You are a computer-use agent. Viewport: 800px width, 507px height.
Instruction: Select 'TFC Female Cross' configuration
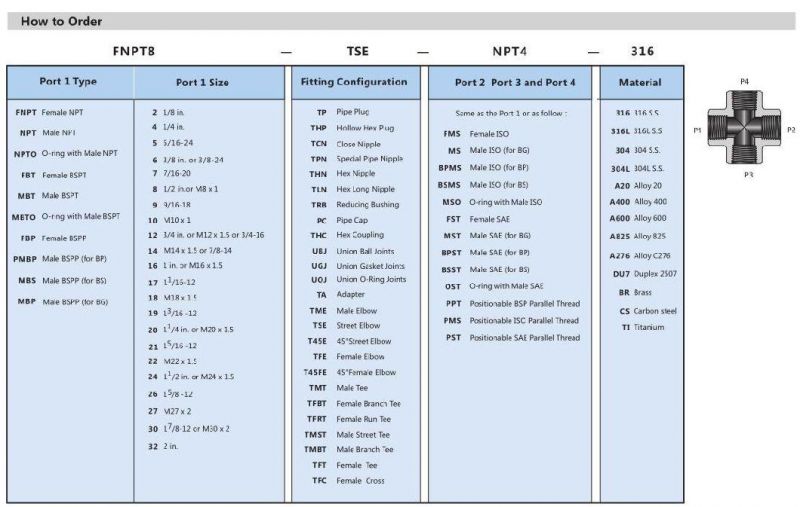[348, 481]
